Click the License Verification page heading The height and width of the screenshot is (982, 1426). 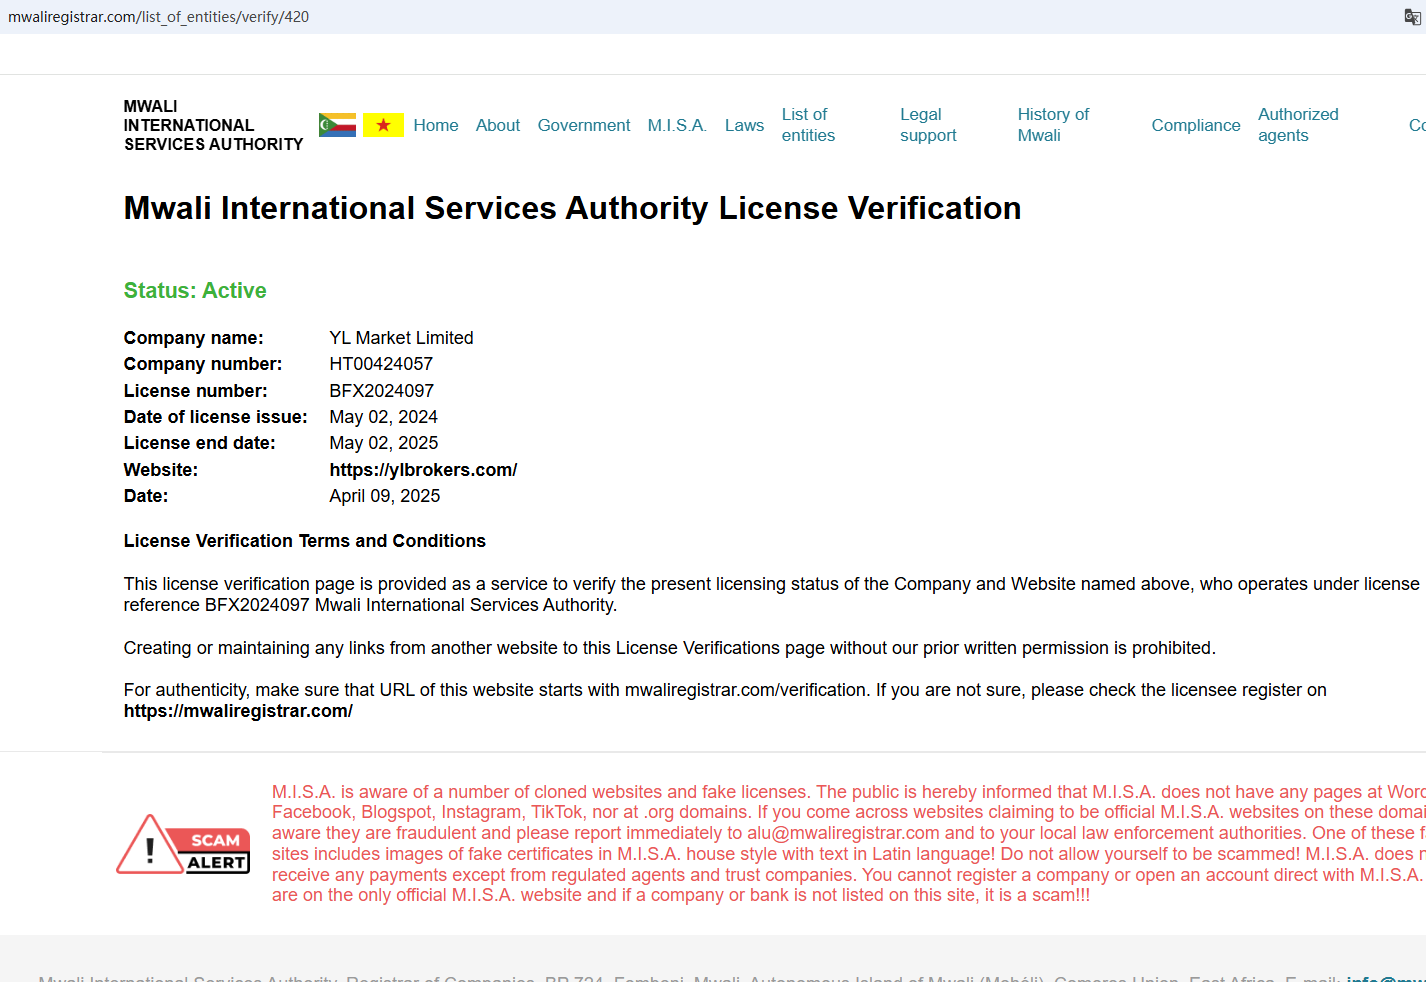572,208
